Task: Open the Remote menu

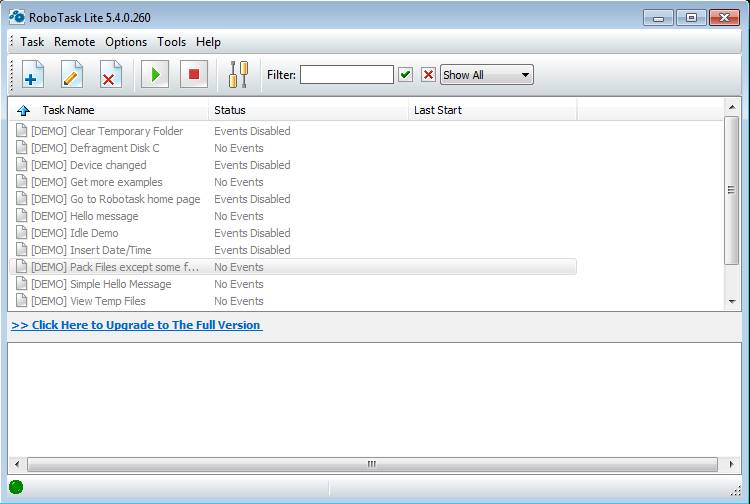Action: pyautogui.click(x=75, y=42)
